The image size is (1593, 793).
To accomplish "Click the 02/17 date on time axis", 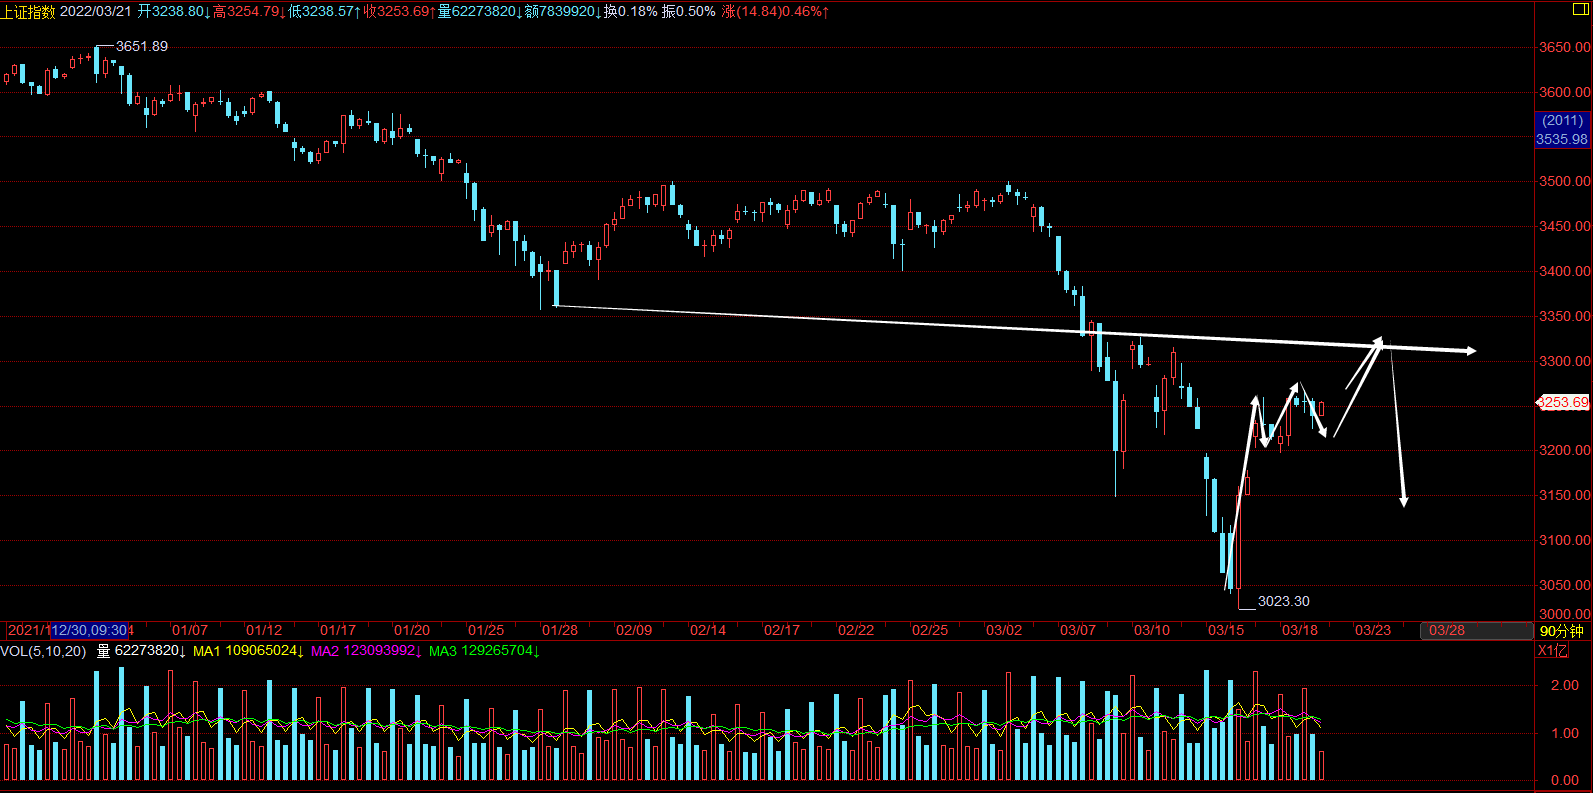I will (x=782, y=631).
